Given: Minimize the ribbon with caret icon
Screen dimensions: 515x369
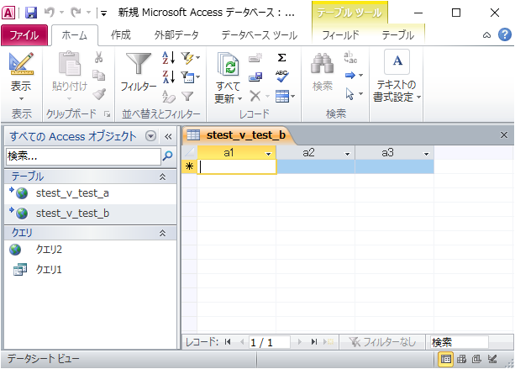Looking at the screenshot, I should tap(487, 35).
